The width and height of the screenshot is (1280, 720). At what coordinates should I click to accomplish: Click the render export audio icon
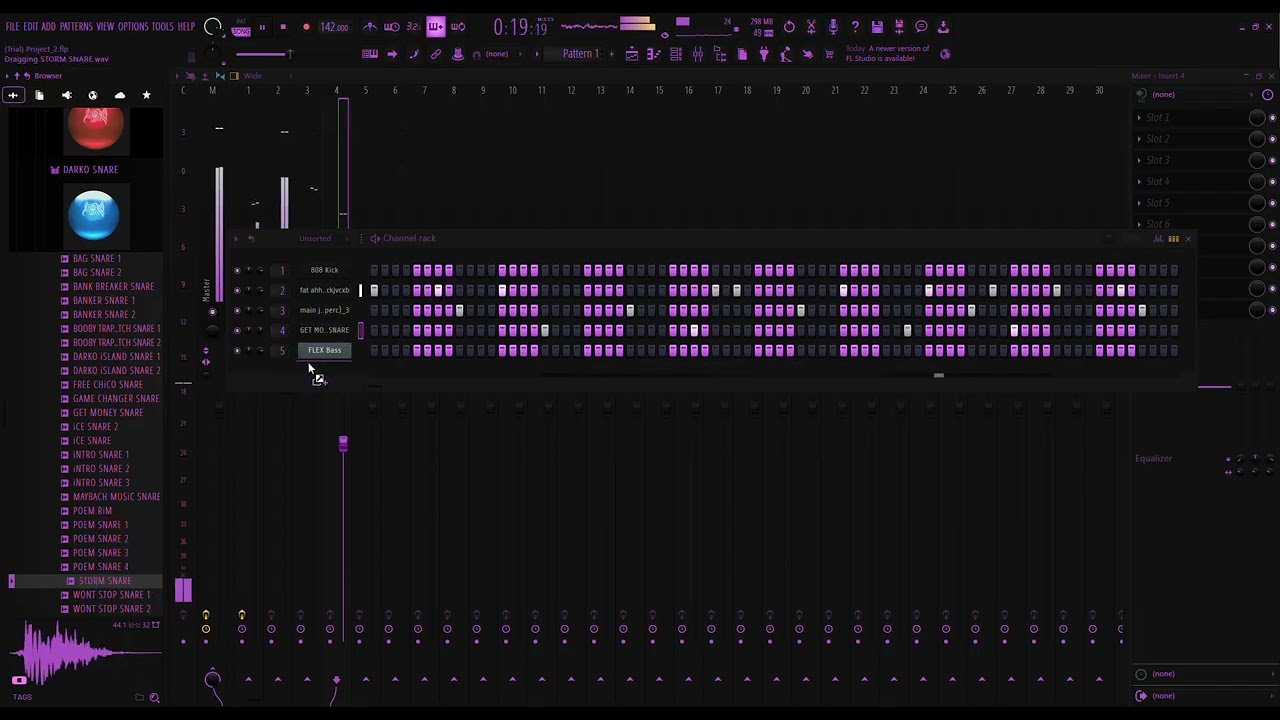click(899, 27)
